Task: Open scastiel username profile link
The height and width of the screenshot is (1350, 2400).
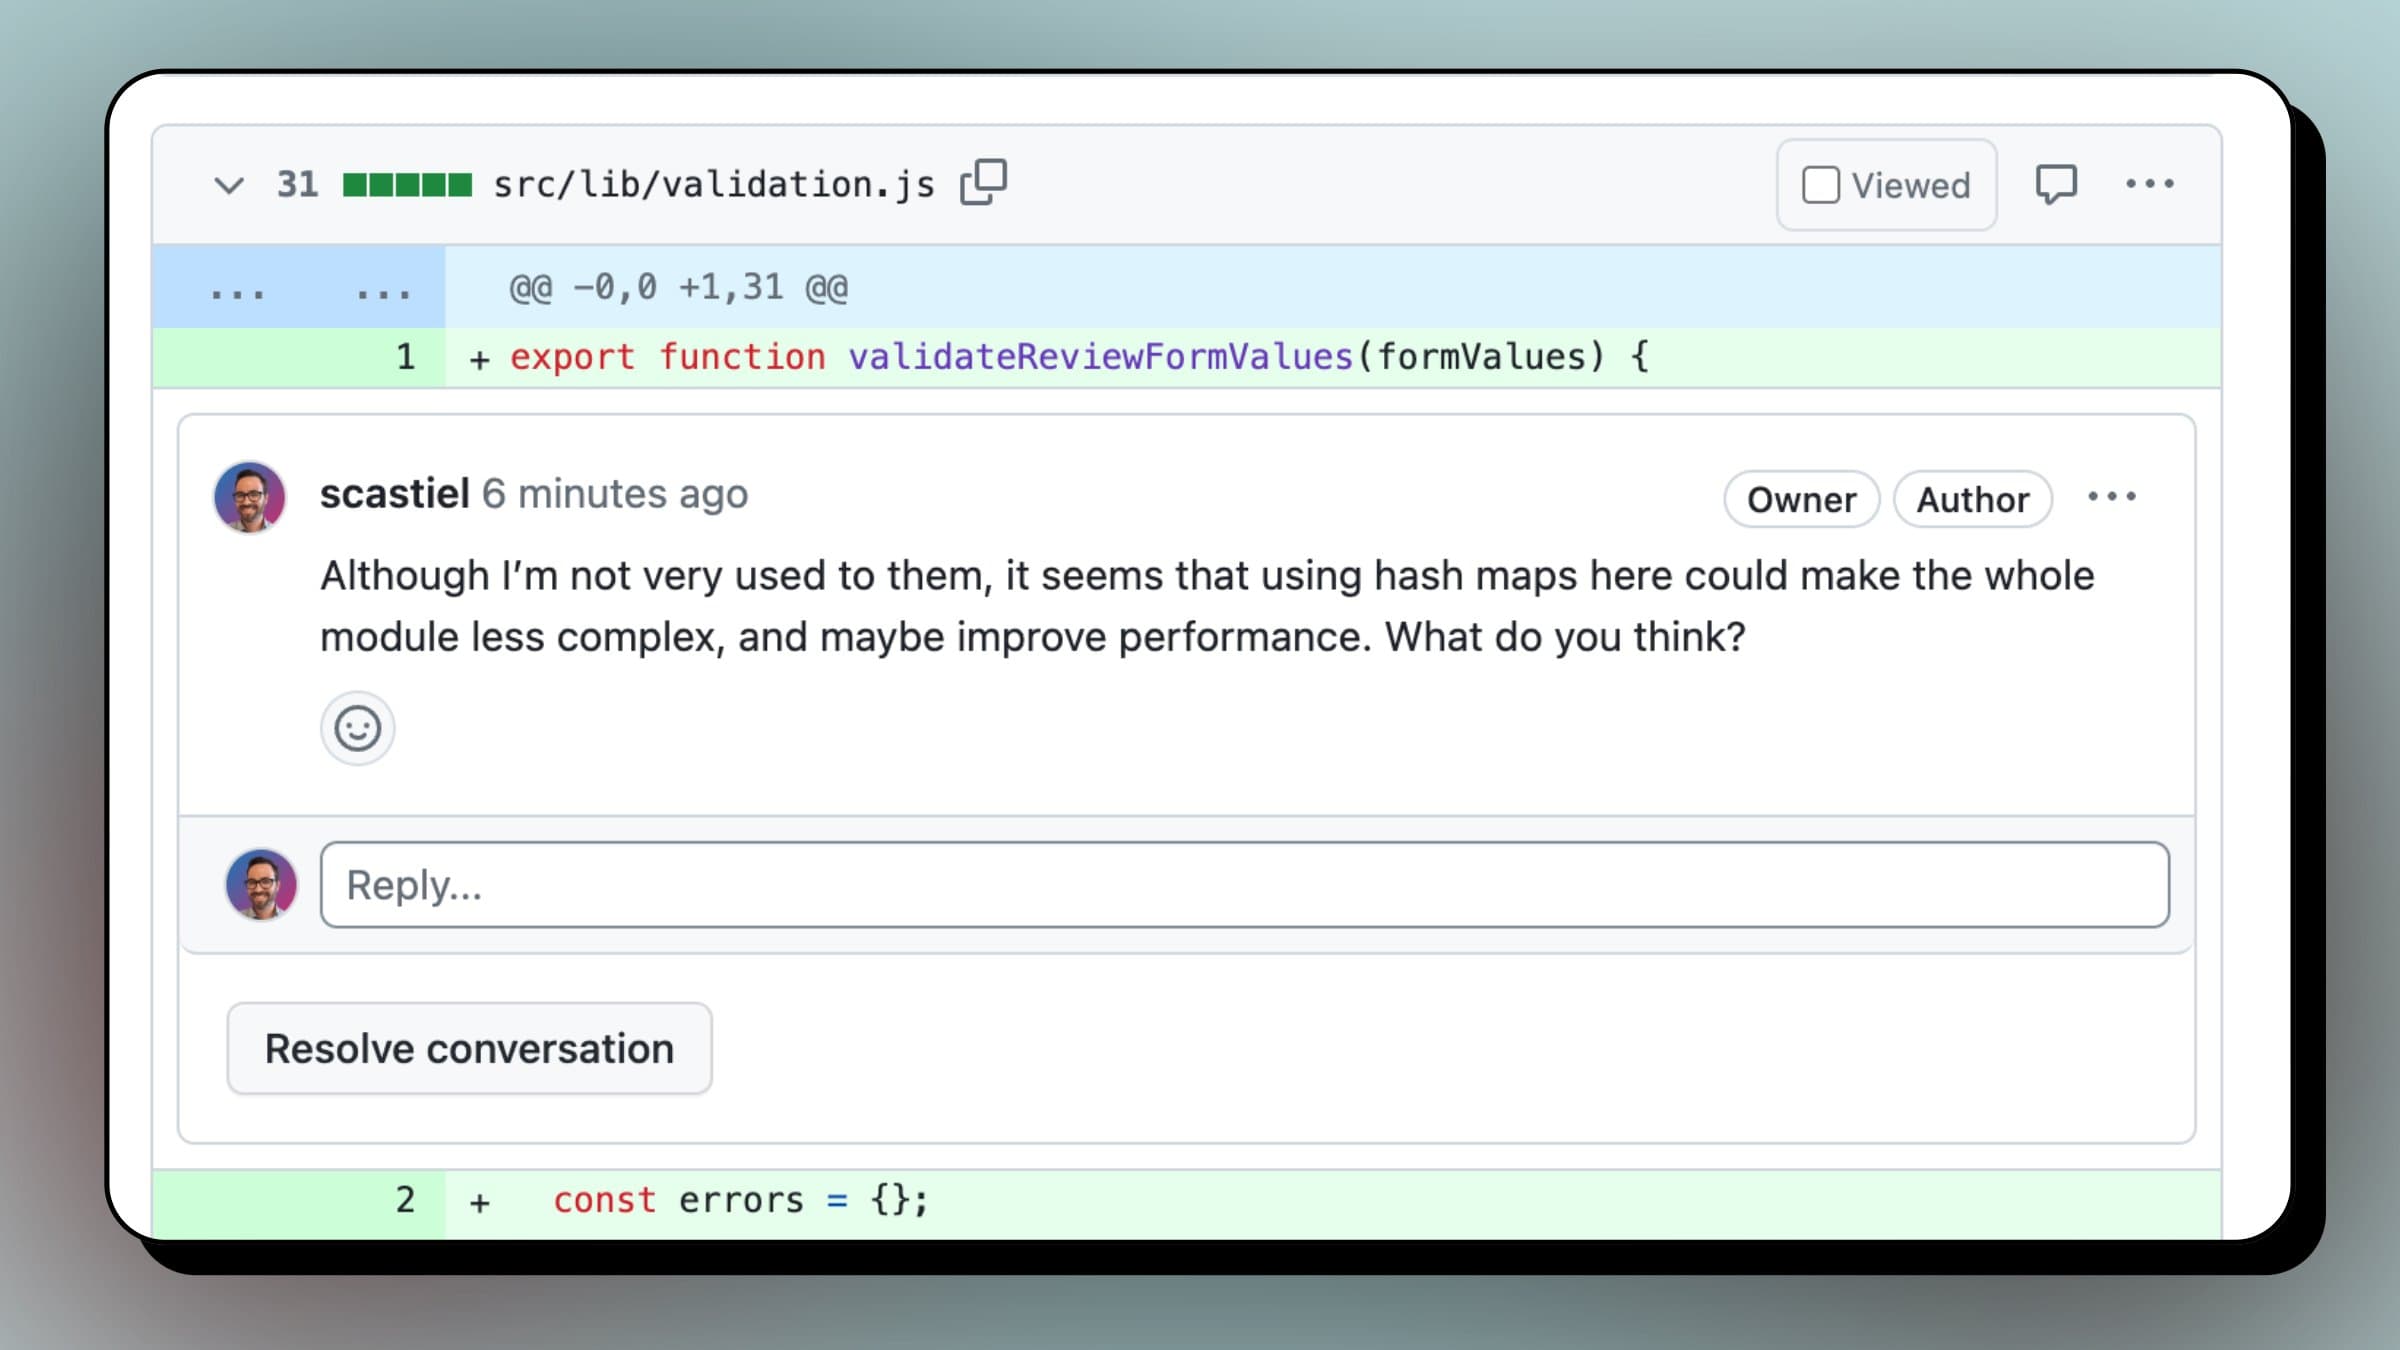Action: pyautogui.click(x=394, y=494)
